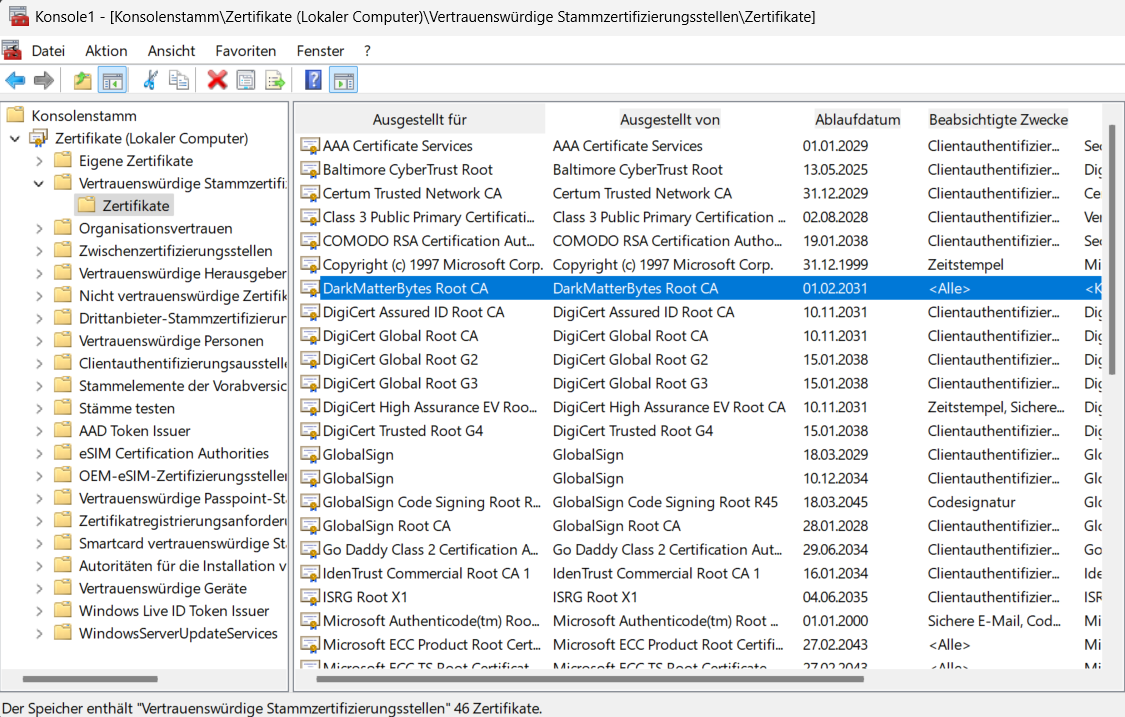Select Windows Live ID Token Issuer folder
The width and height of the screenshot is (1125, 717).
pyautogui.click(x=174, y=611)
